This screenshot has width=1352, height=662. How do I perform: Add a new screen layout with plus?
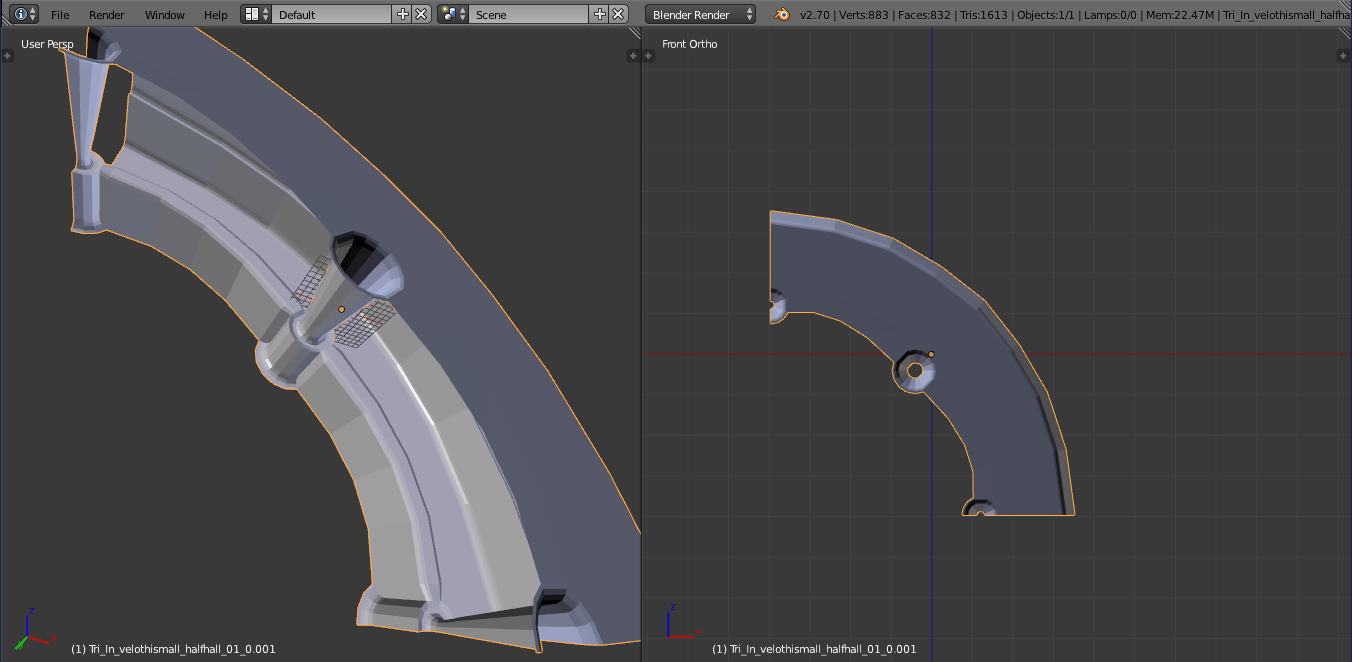pyautogui.click(x=403, y=14)
